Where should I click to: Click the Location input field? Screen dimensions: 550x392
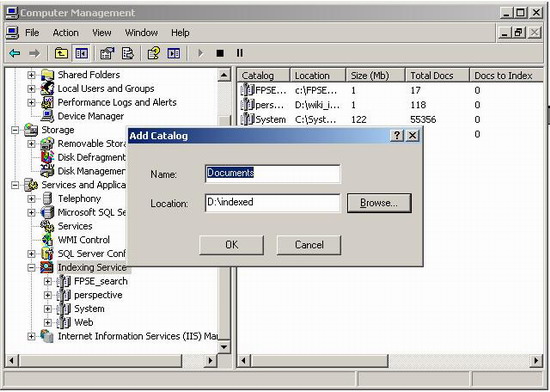click(x=273, y=203)
